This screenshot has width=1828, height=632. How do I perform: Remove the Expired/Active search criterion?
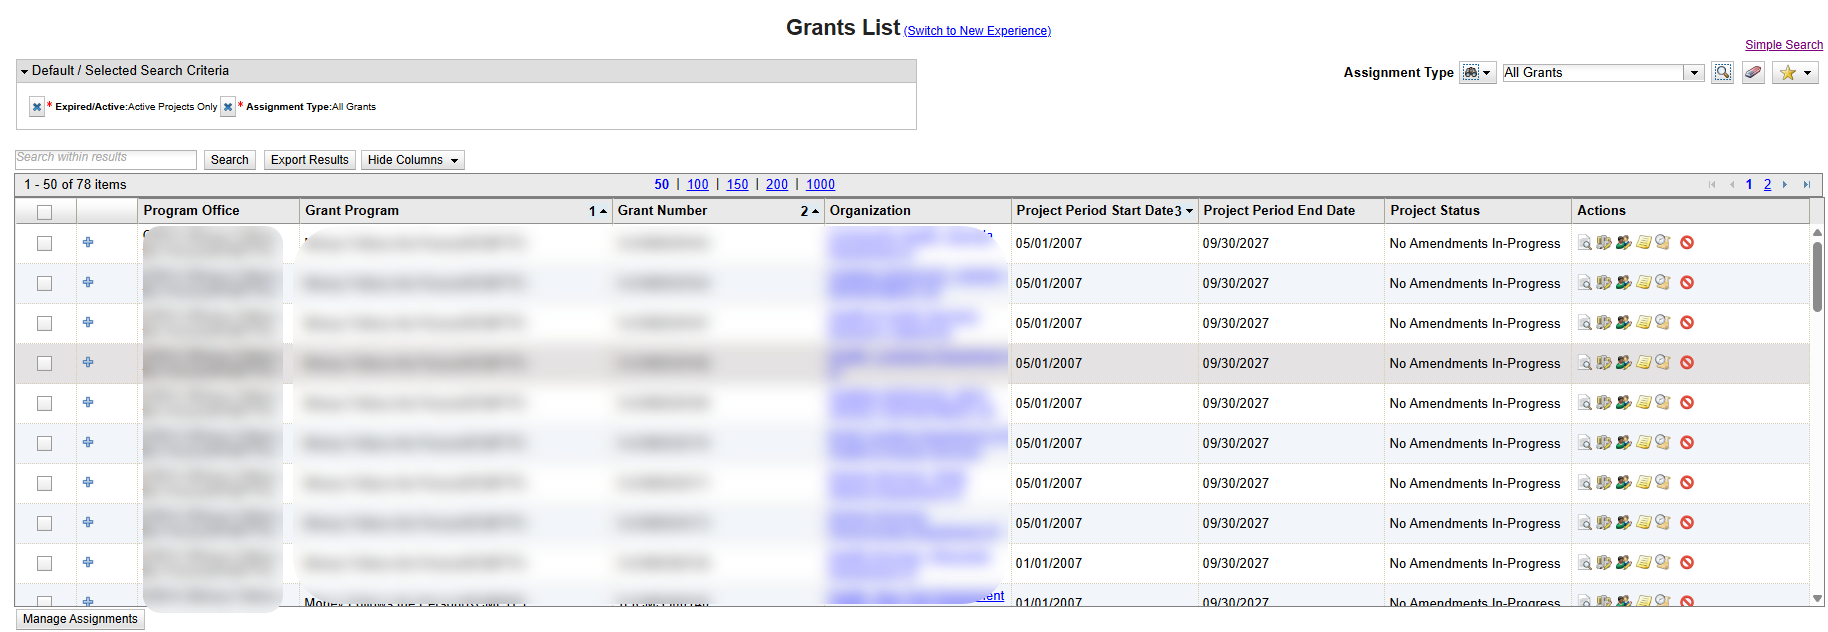coord(37,107)
